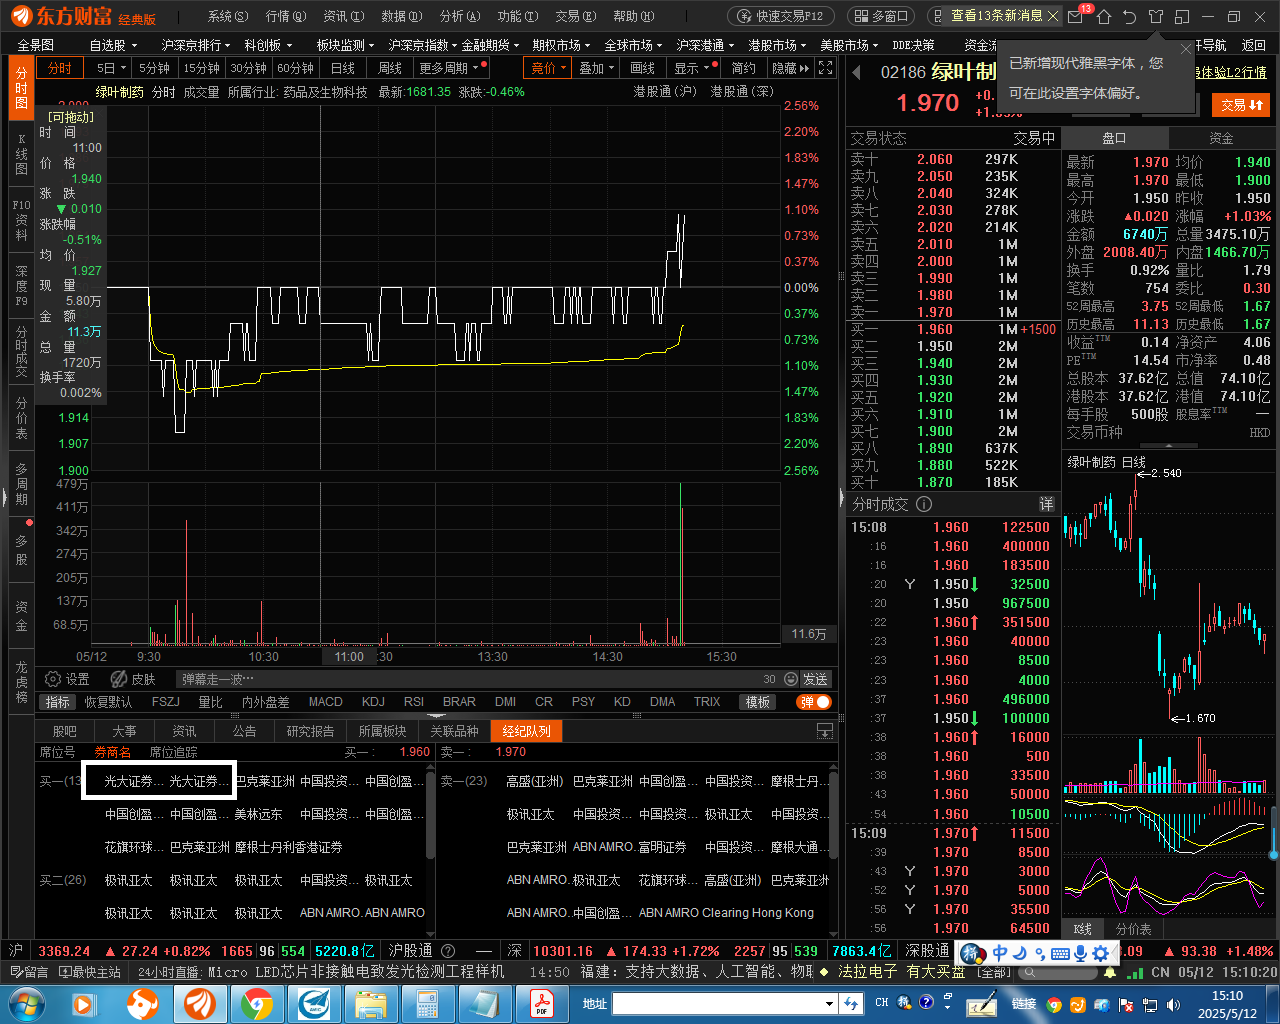The height and width of the screenshot is (1024, 1280).
Task: Expand chart to fullscreen icon
Action: click(x=825, y=68)
